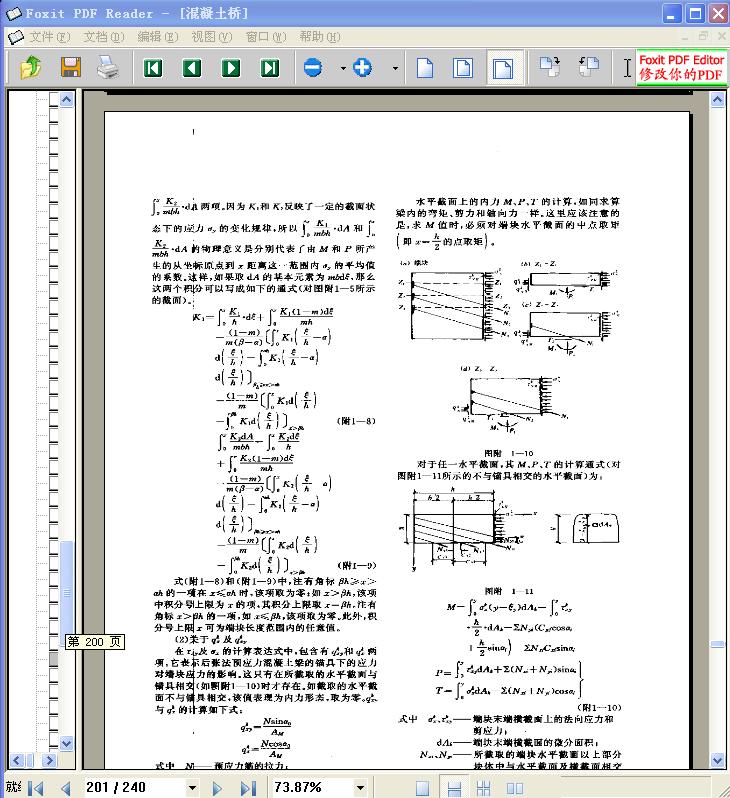This screenshot has height=798, width=730.
Task: Open the page number dropdown in status bar
Action: tap(192, 788)
